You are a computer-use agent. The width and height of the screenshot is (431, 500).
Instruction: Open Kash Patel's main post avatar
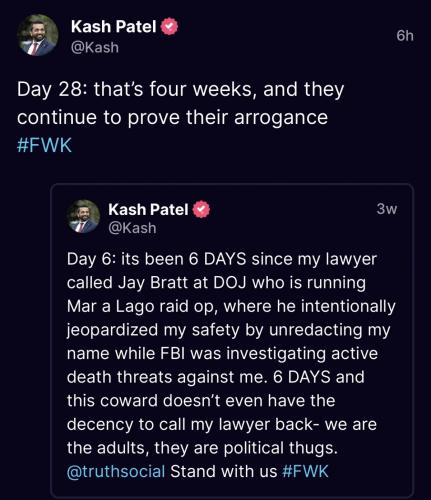pyautogui.click(x=38, y=35)
